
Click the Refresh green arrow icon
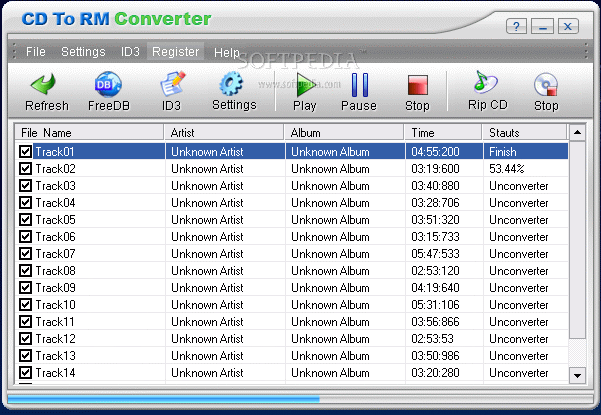tap(43, 84)
